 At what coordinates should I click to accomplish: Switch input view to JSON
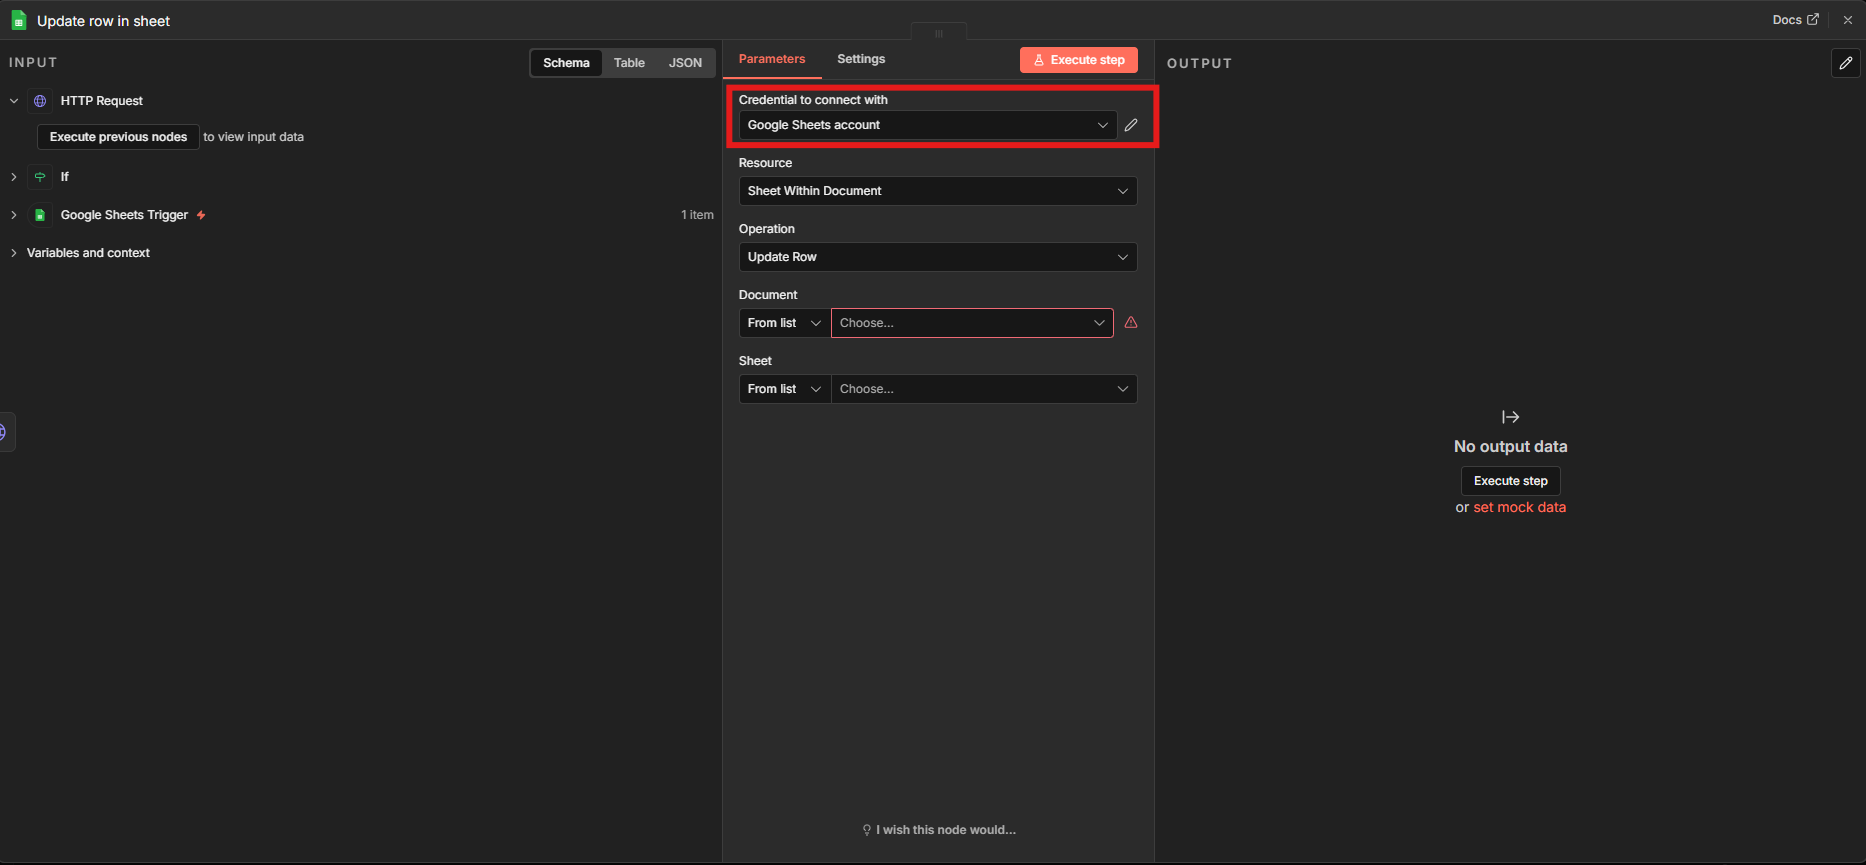pos(685,63)
